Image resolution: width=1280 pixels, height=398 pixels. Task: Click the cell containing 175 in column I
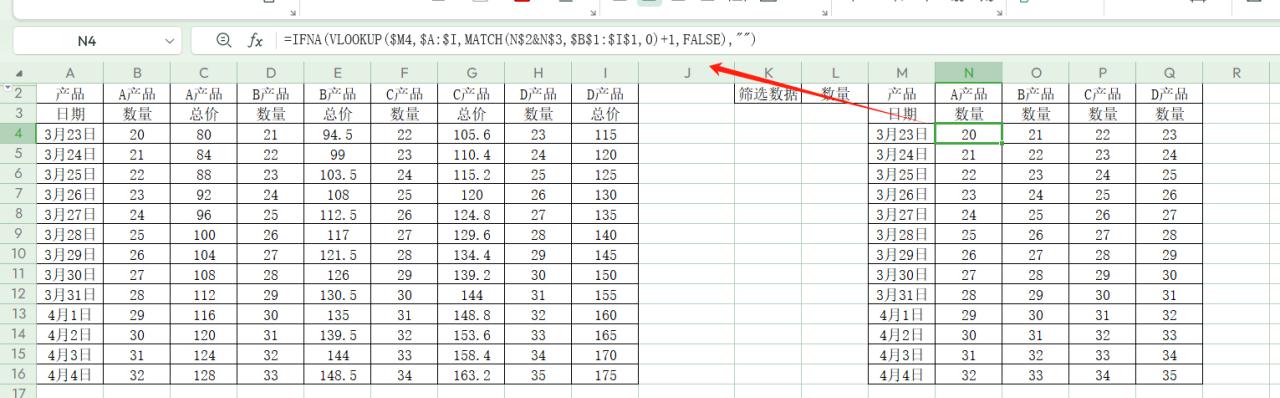tap(605, 375)
